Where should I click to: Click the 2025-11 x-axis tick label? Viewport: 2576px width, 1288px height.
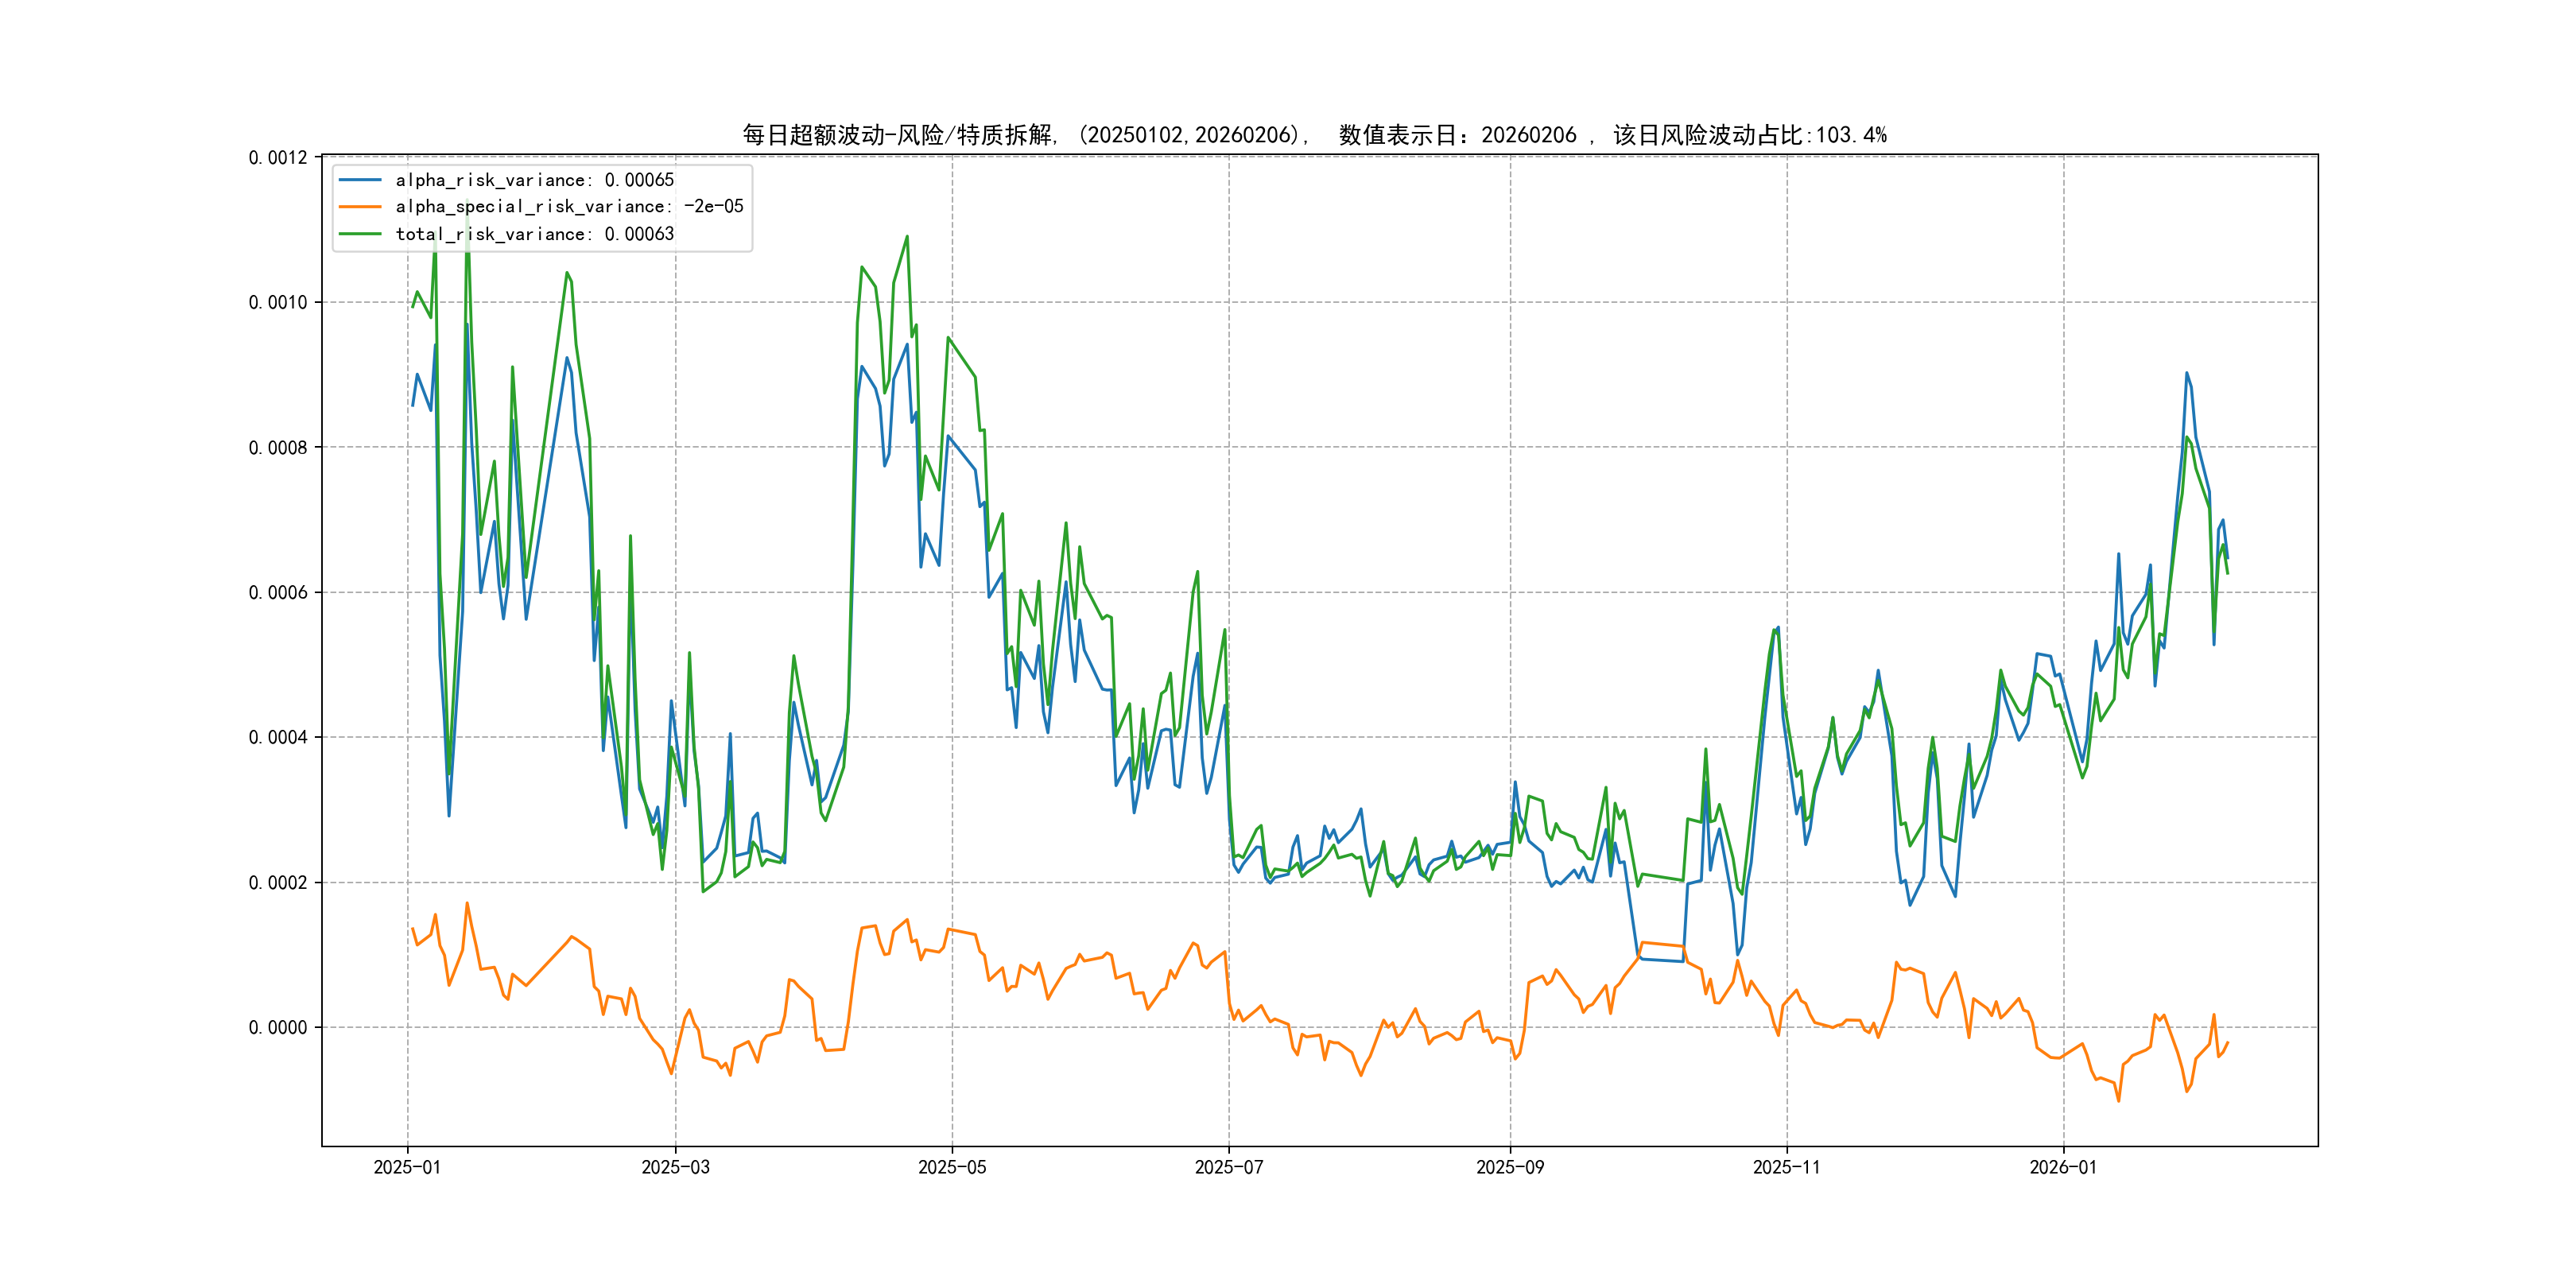(1786, 1167)
